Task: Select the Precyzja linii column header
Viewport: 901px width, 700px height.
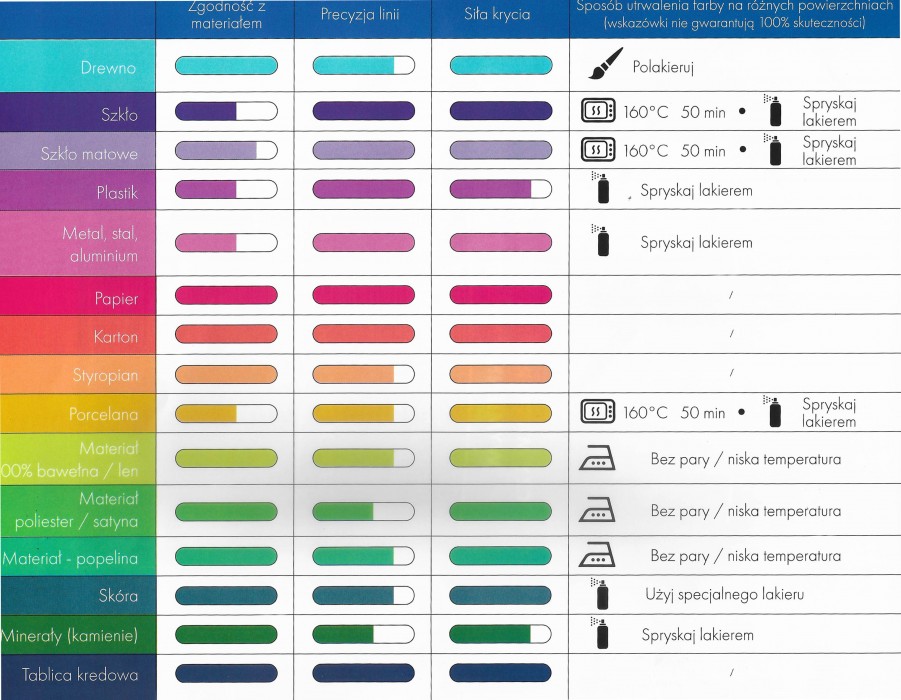Action: 360,14
